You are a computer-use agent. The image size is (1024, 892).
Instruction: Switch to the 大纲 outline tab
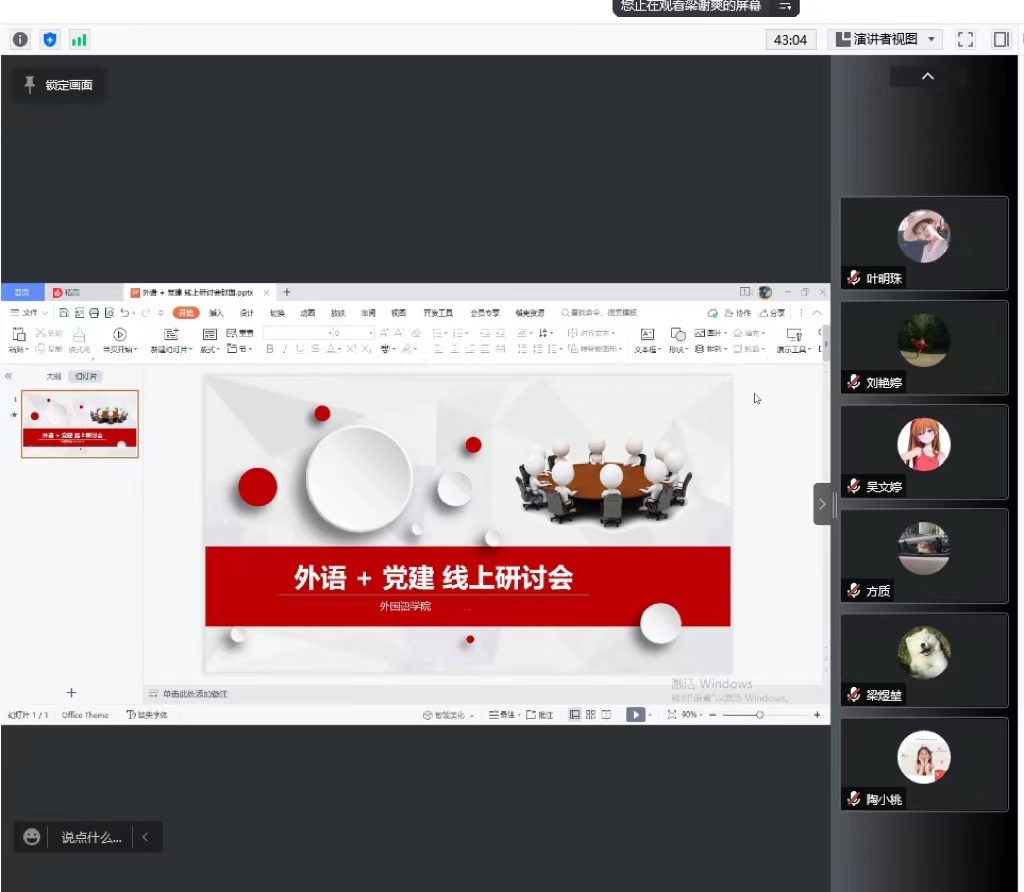point(53,376)
